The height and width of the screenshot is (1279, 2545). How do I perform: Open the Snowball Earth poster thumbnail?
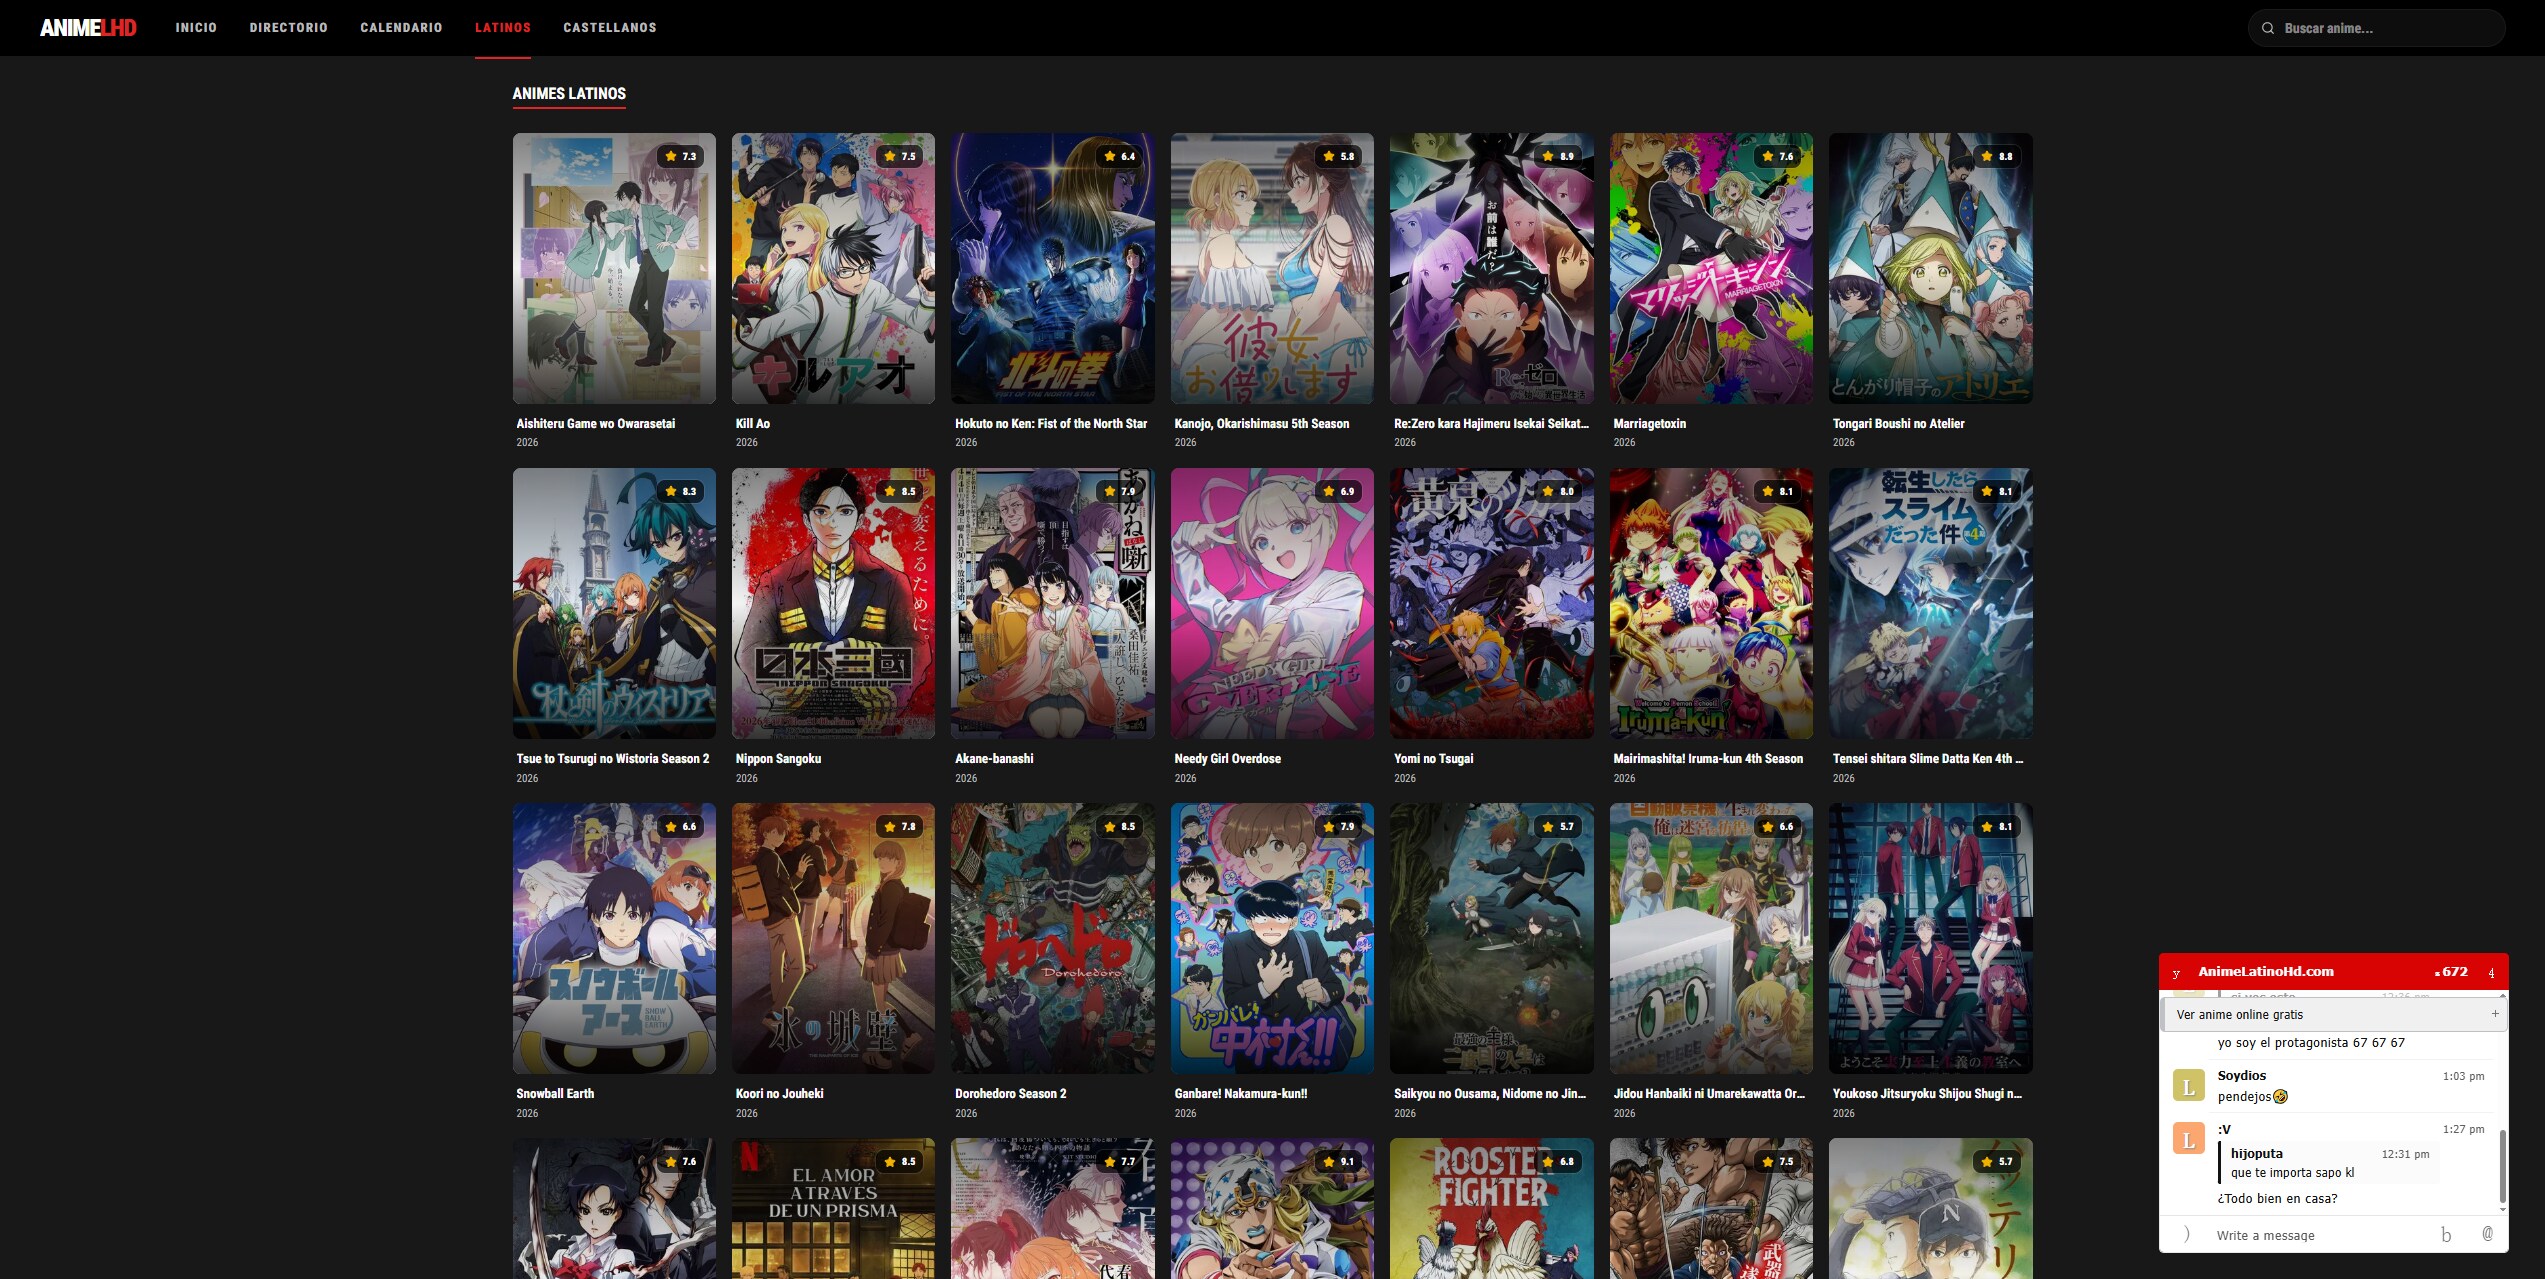614,938
